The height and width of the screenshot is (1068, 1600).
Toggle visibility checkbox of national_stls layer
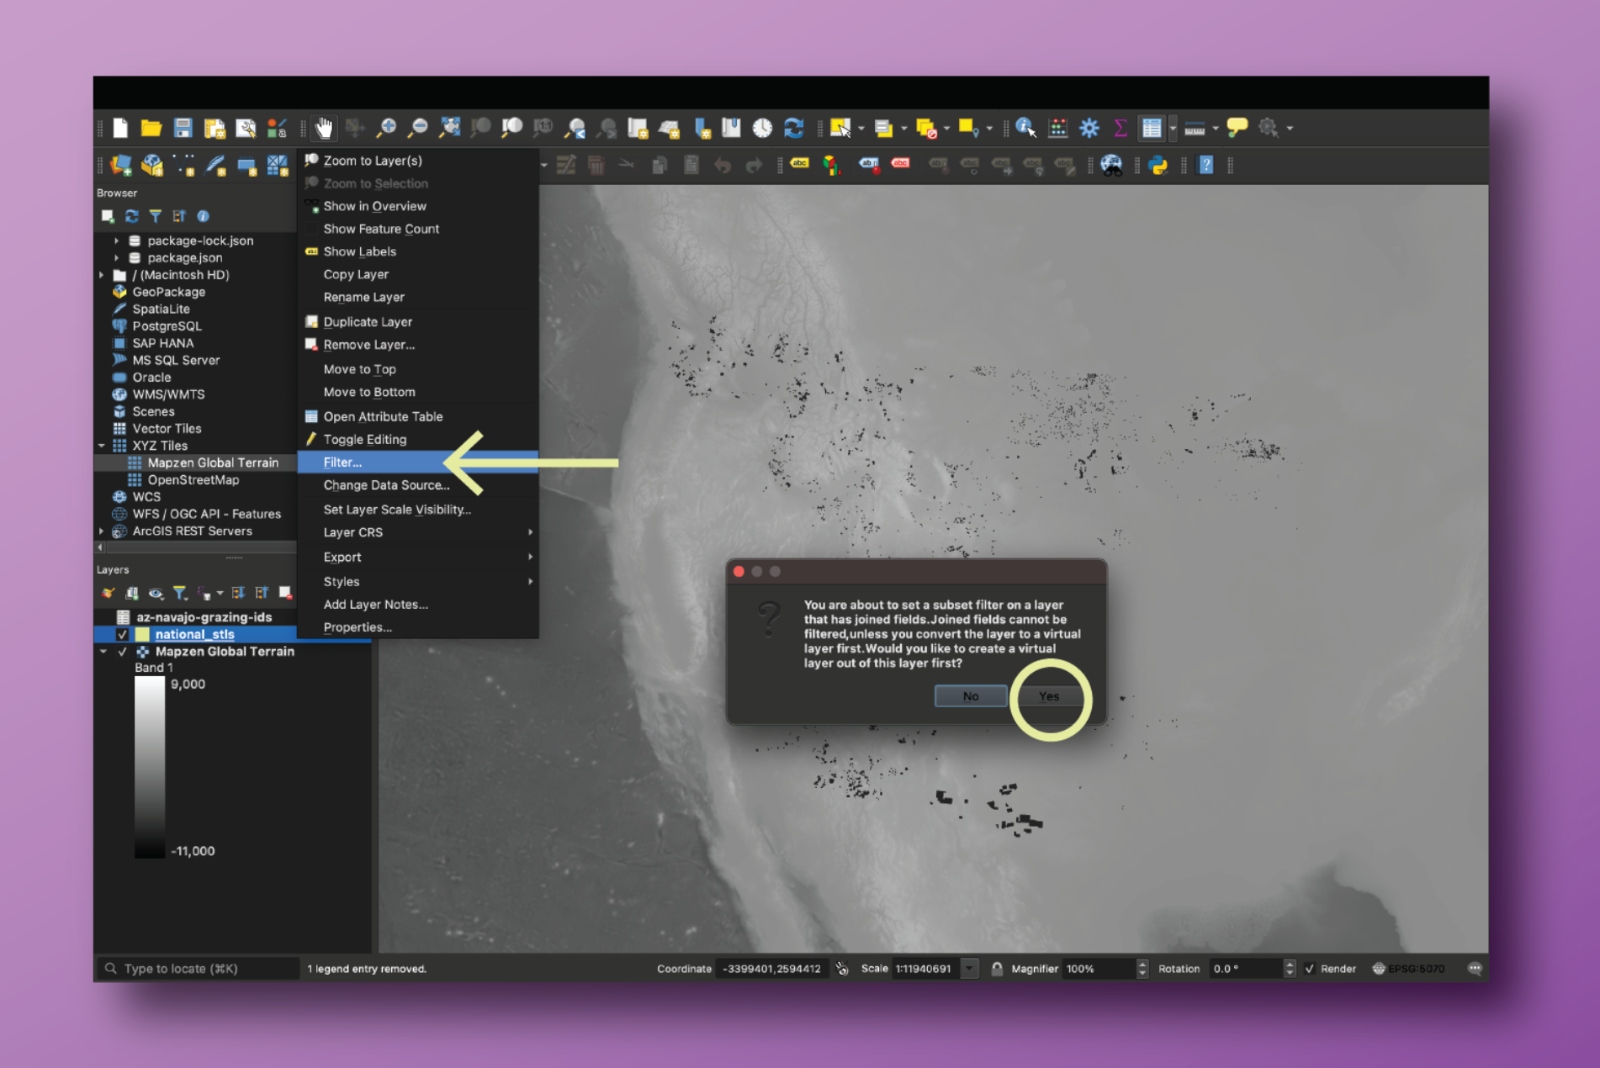point(122,635)
